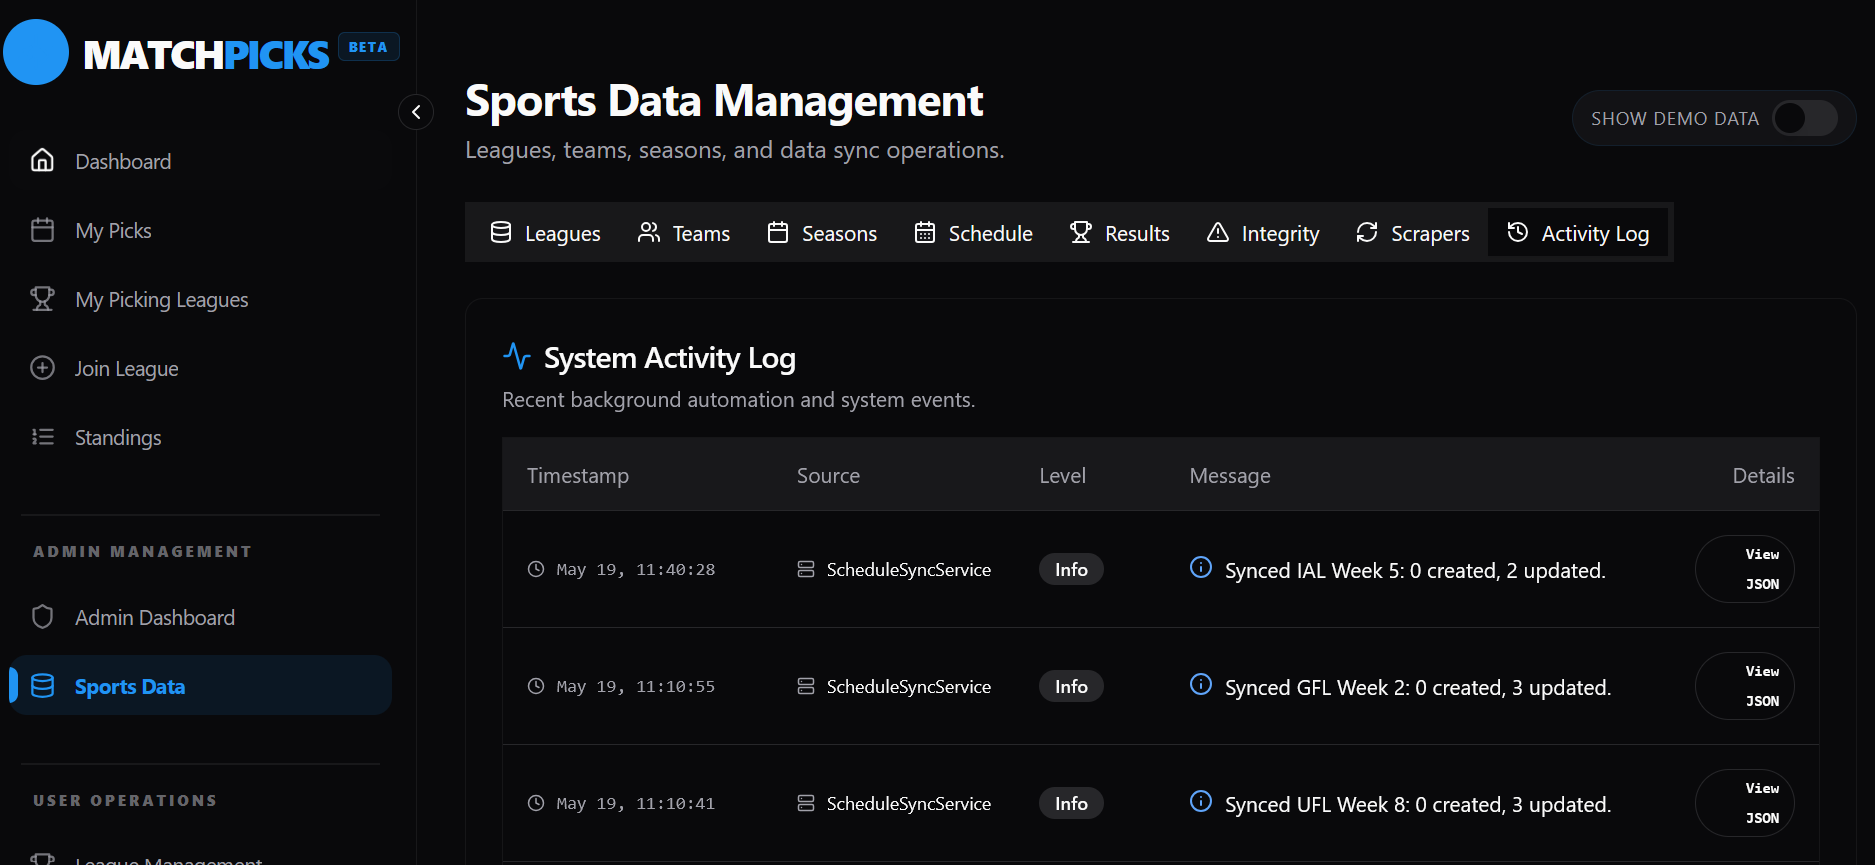The width and height of the screenshot is (1875, 865).
Task: Click server icon in the 11:40:28 row
Action: click(x=806, y=569)
